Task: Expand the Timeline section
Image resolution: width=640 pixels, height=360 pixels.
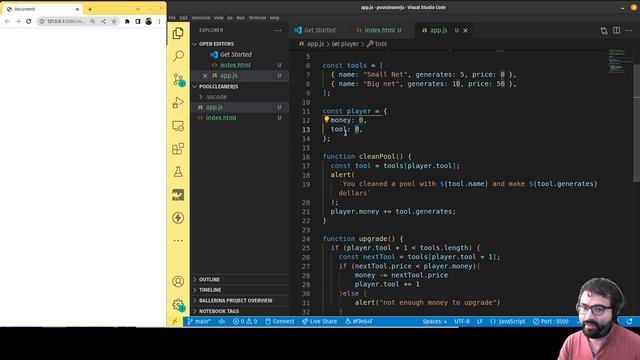Action: tap(210, 290)
